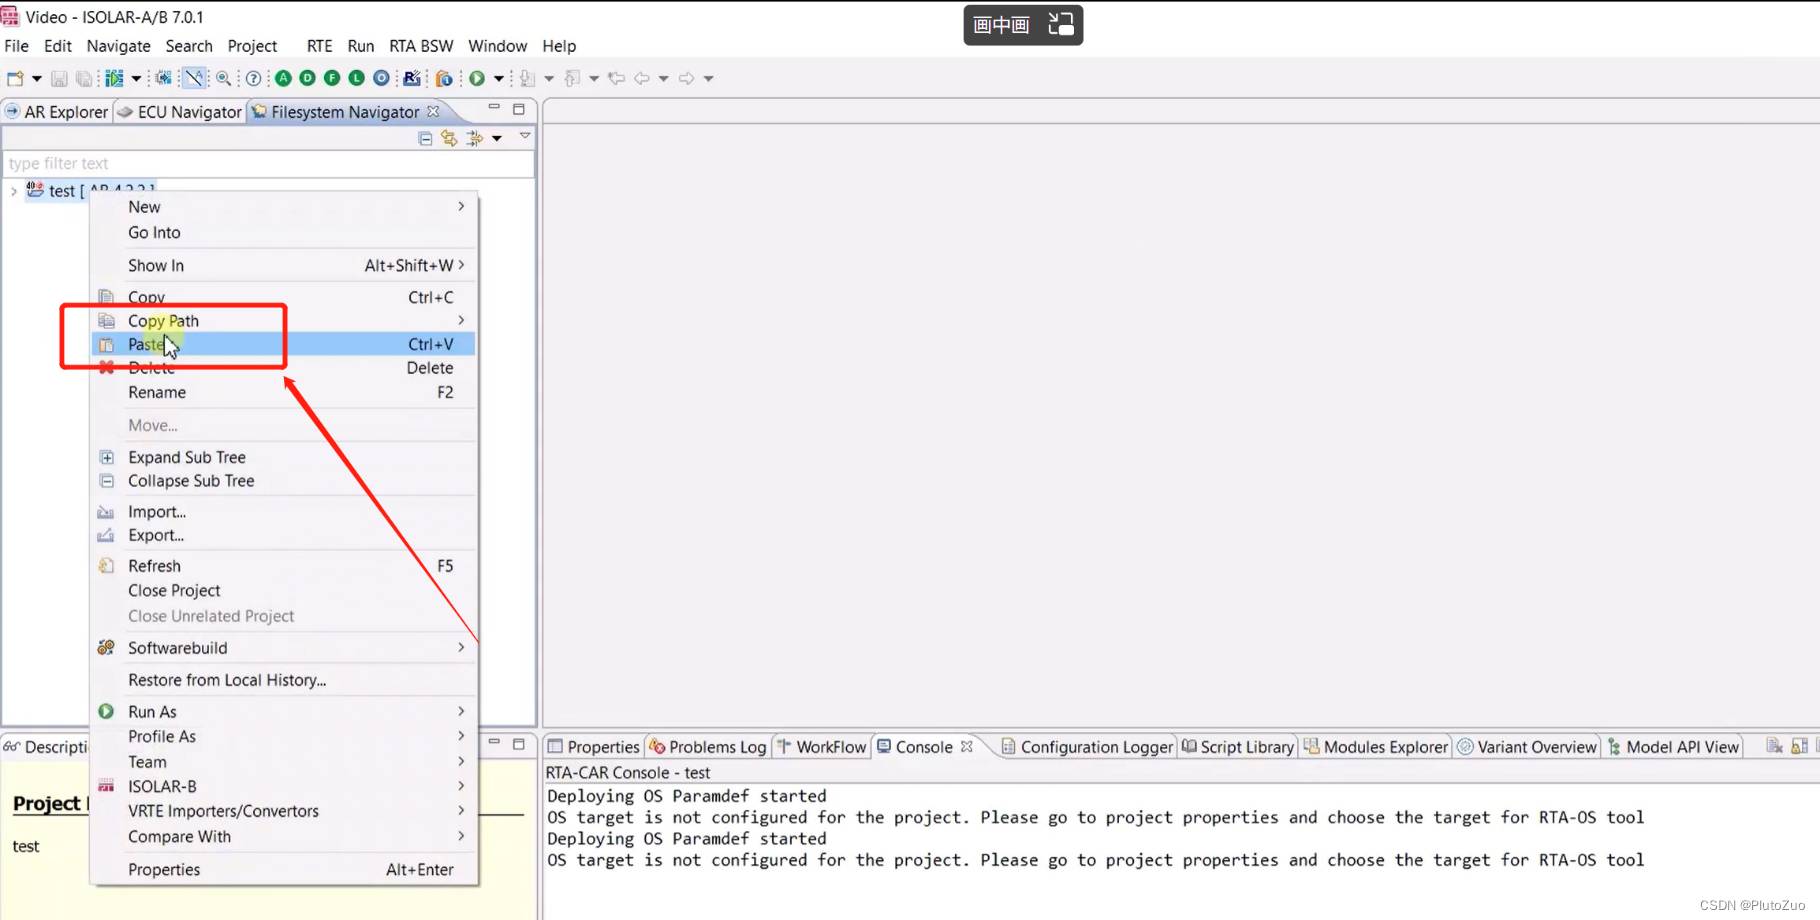The width and height of the screenshot is (1820, 920).
Task: Click the magnifier search toolbar icon
Action: click(x=224, y=78)
